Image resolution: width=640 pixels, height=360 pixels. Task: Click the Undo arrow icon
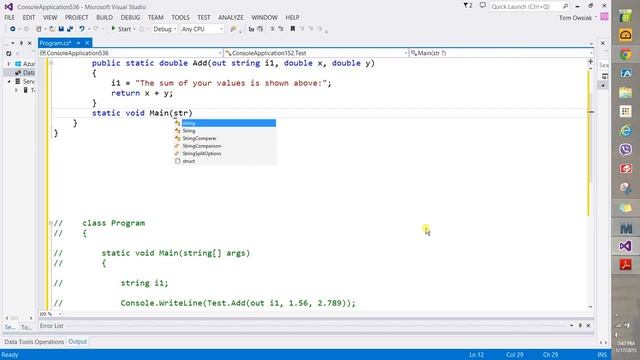[x=82, y=29]
